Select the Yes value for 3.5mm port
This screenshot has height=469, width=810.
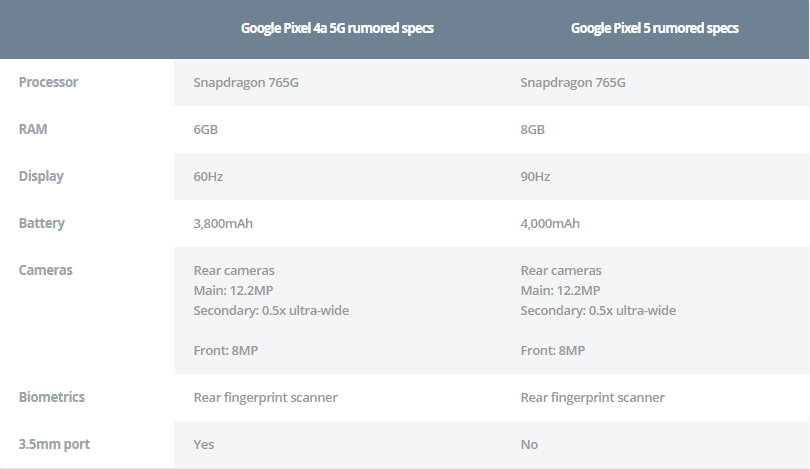pyautogui.click(x=204, y=444)
